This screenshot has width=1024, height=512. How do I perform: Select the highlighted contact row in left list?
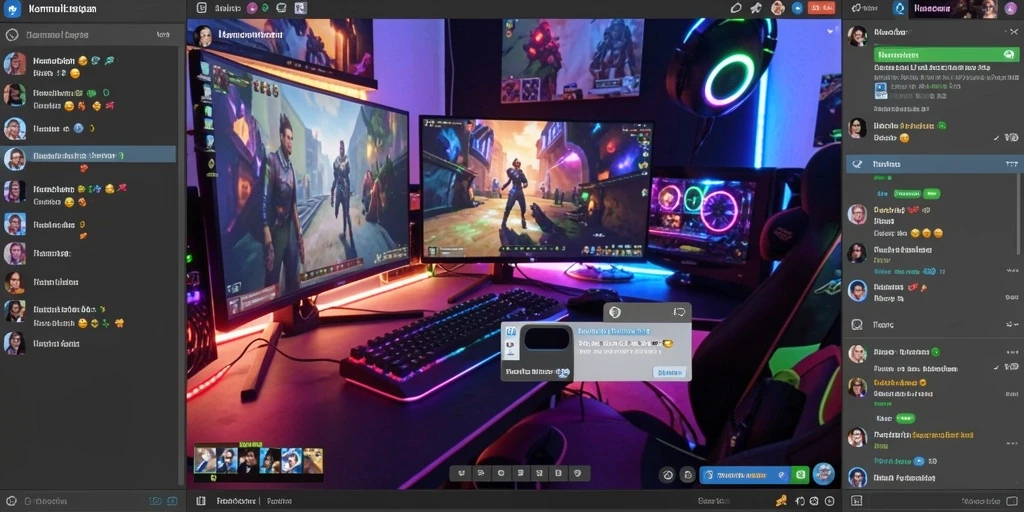89,155
